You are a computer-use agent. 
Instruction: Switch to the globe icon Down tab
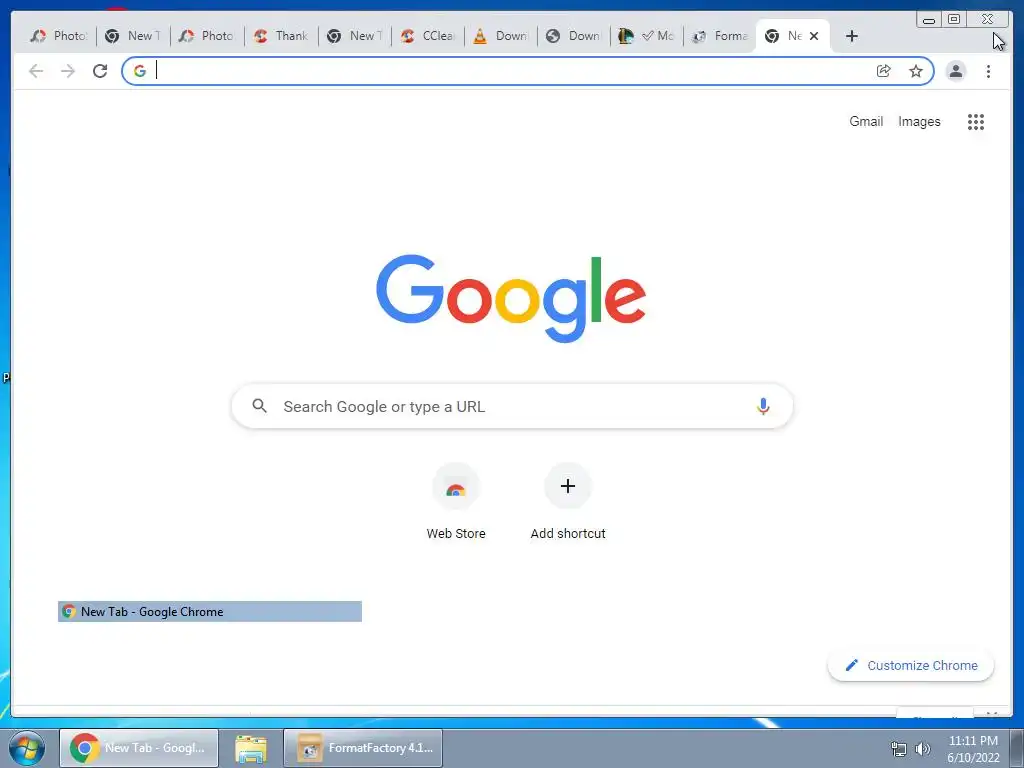point(574,36)
